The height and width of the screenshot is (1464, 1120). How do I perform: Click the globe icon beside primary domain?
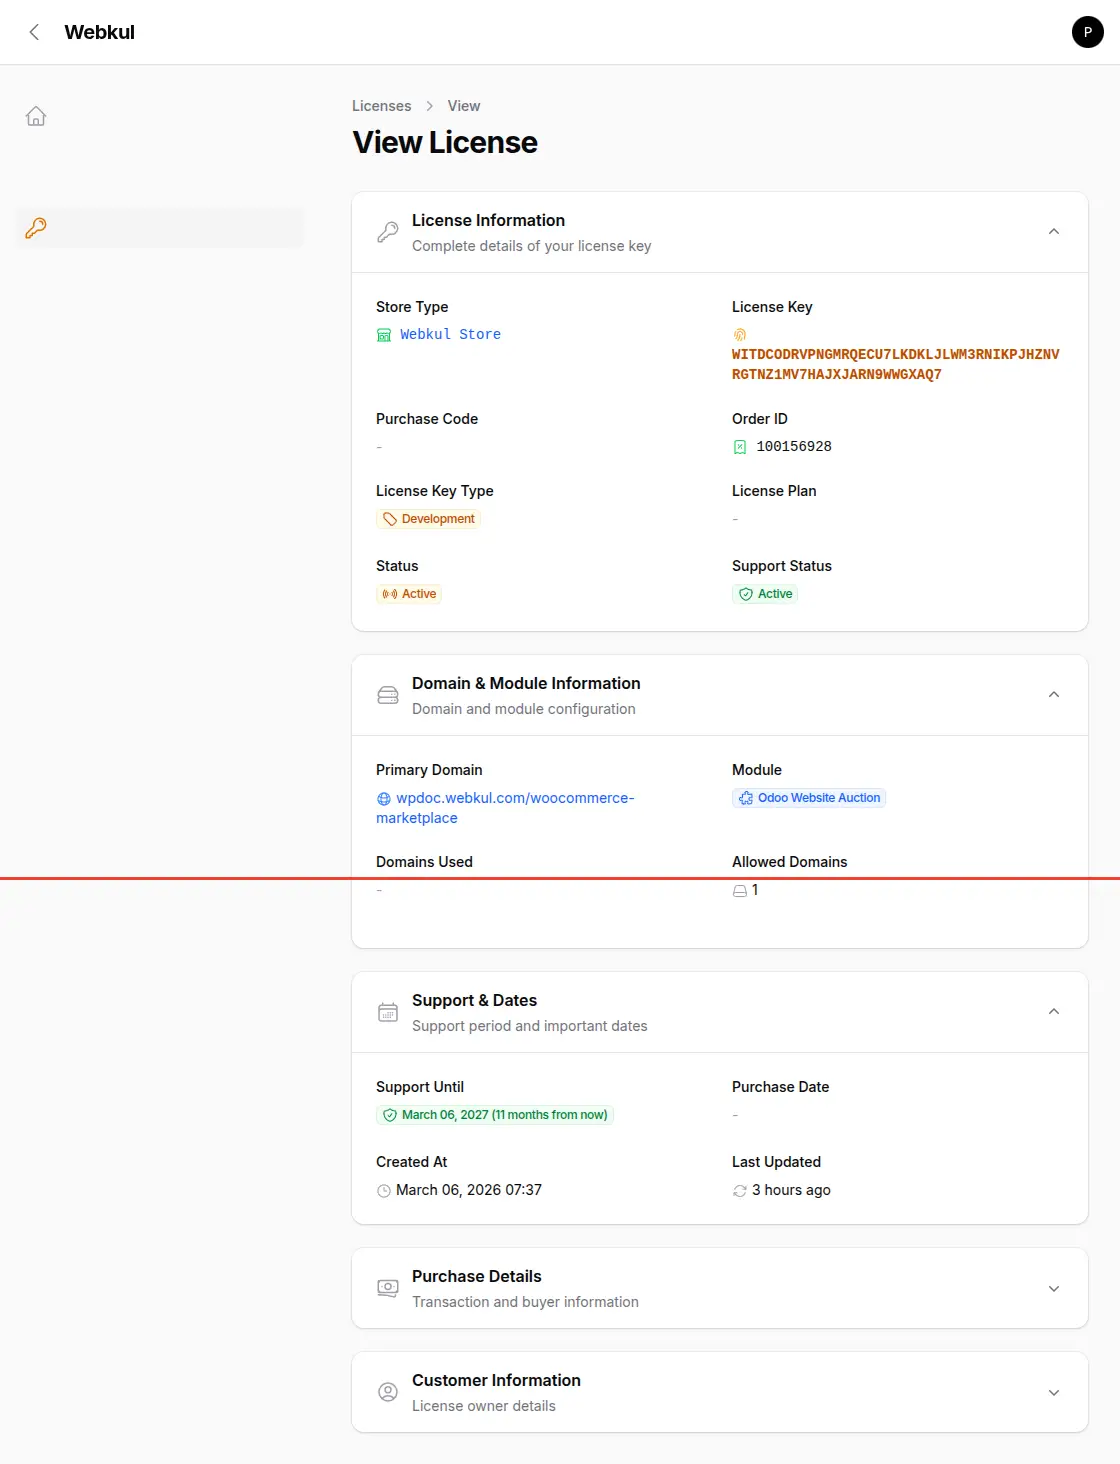[x=384, y=799]
